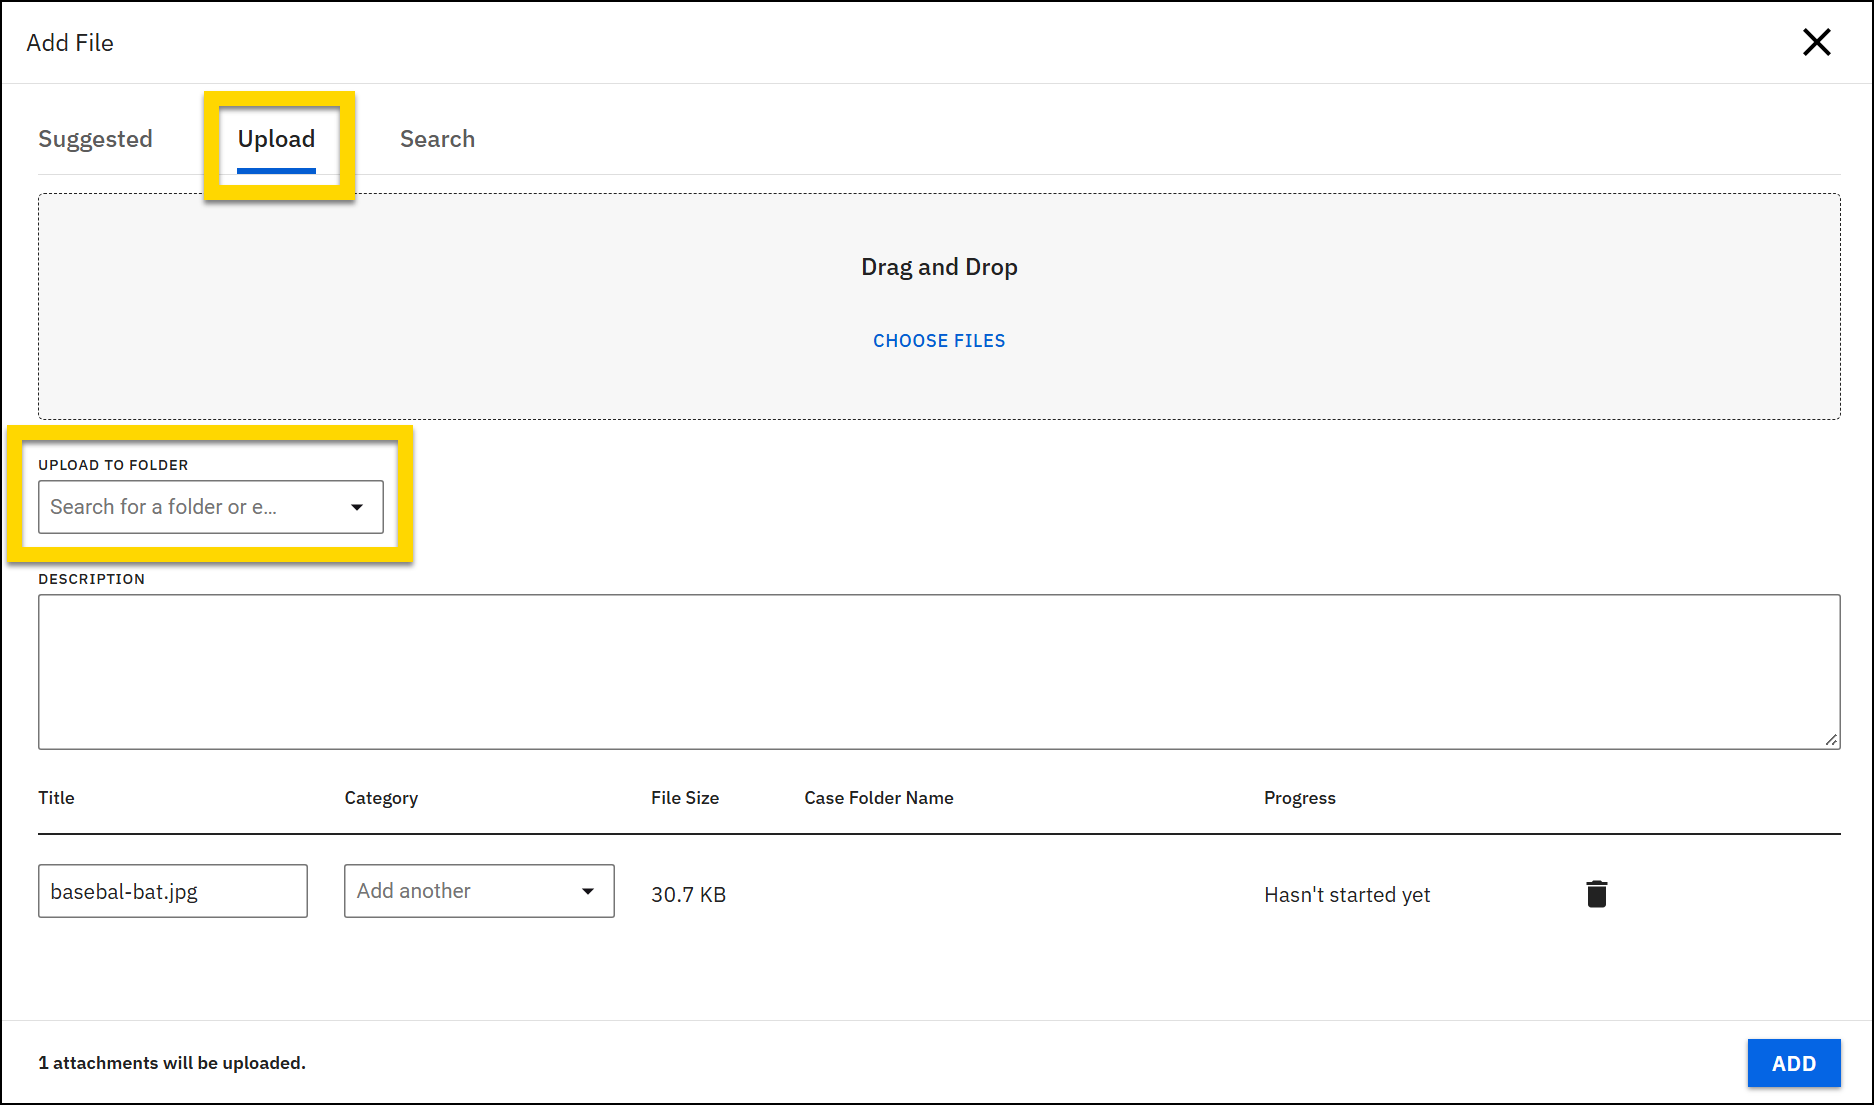Click the basebal-bat.jpg title field
Viewport: 1874px width, 1105px height.
point(172,890)
